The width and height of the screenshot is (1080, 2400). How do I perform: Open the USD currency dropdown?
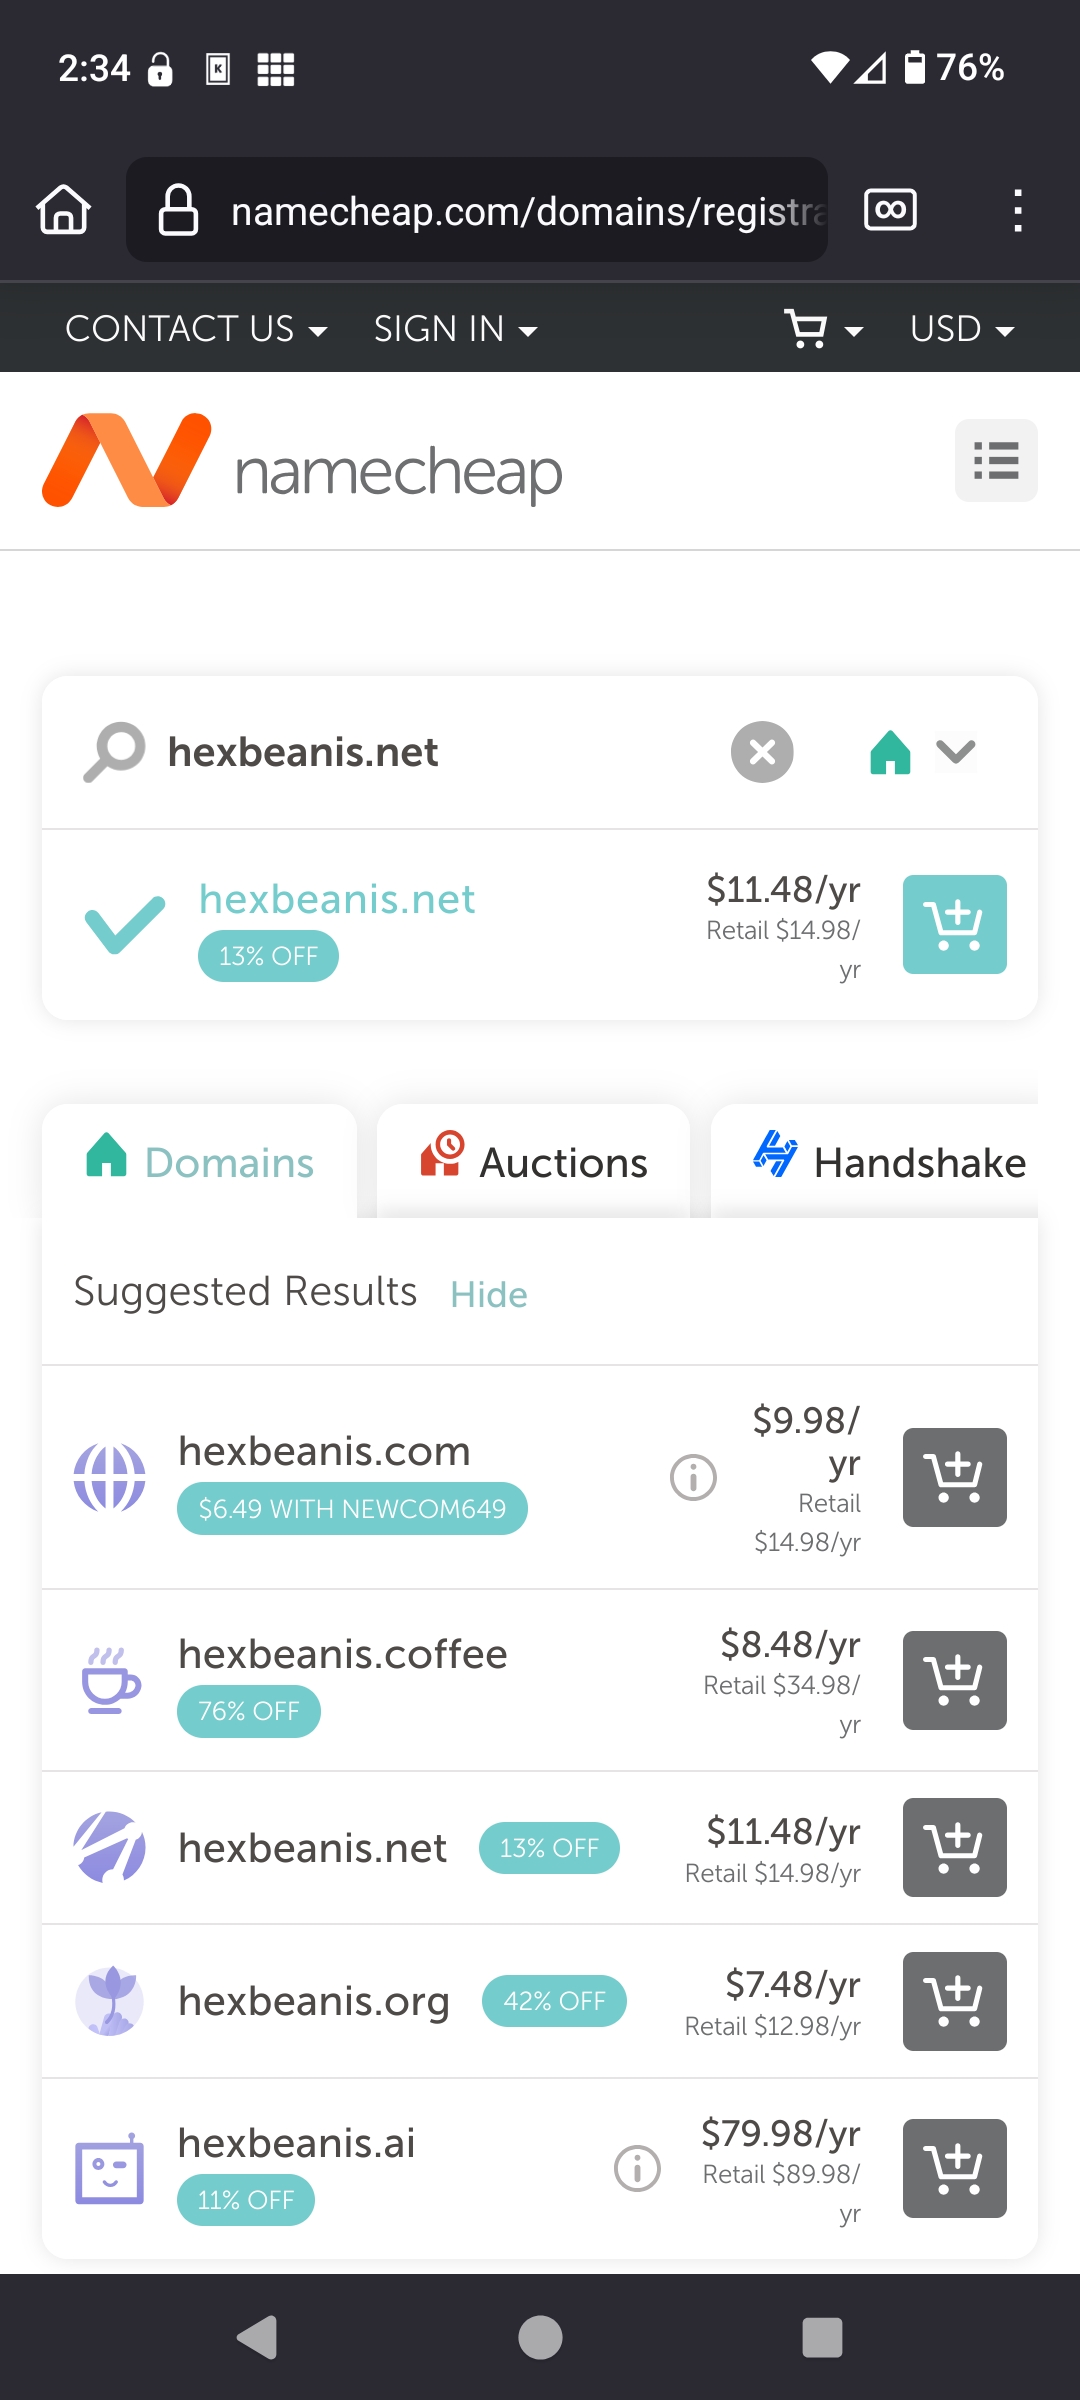(962, 329)
